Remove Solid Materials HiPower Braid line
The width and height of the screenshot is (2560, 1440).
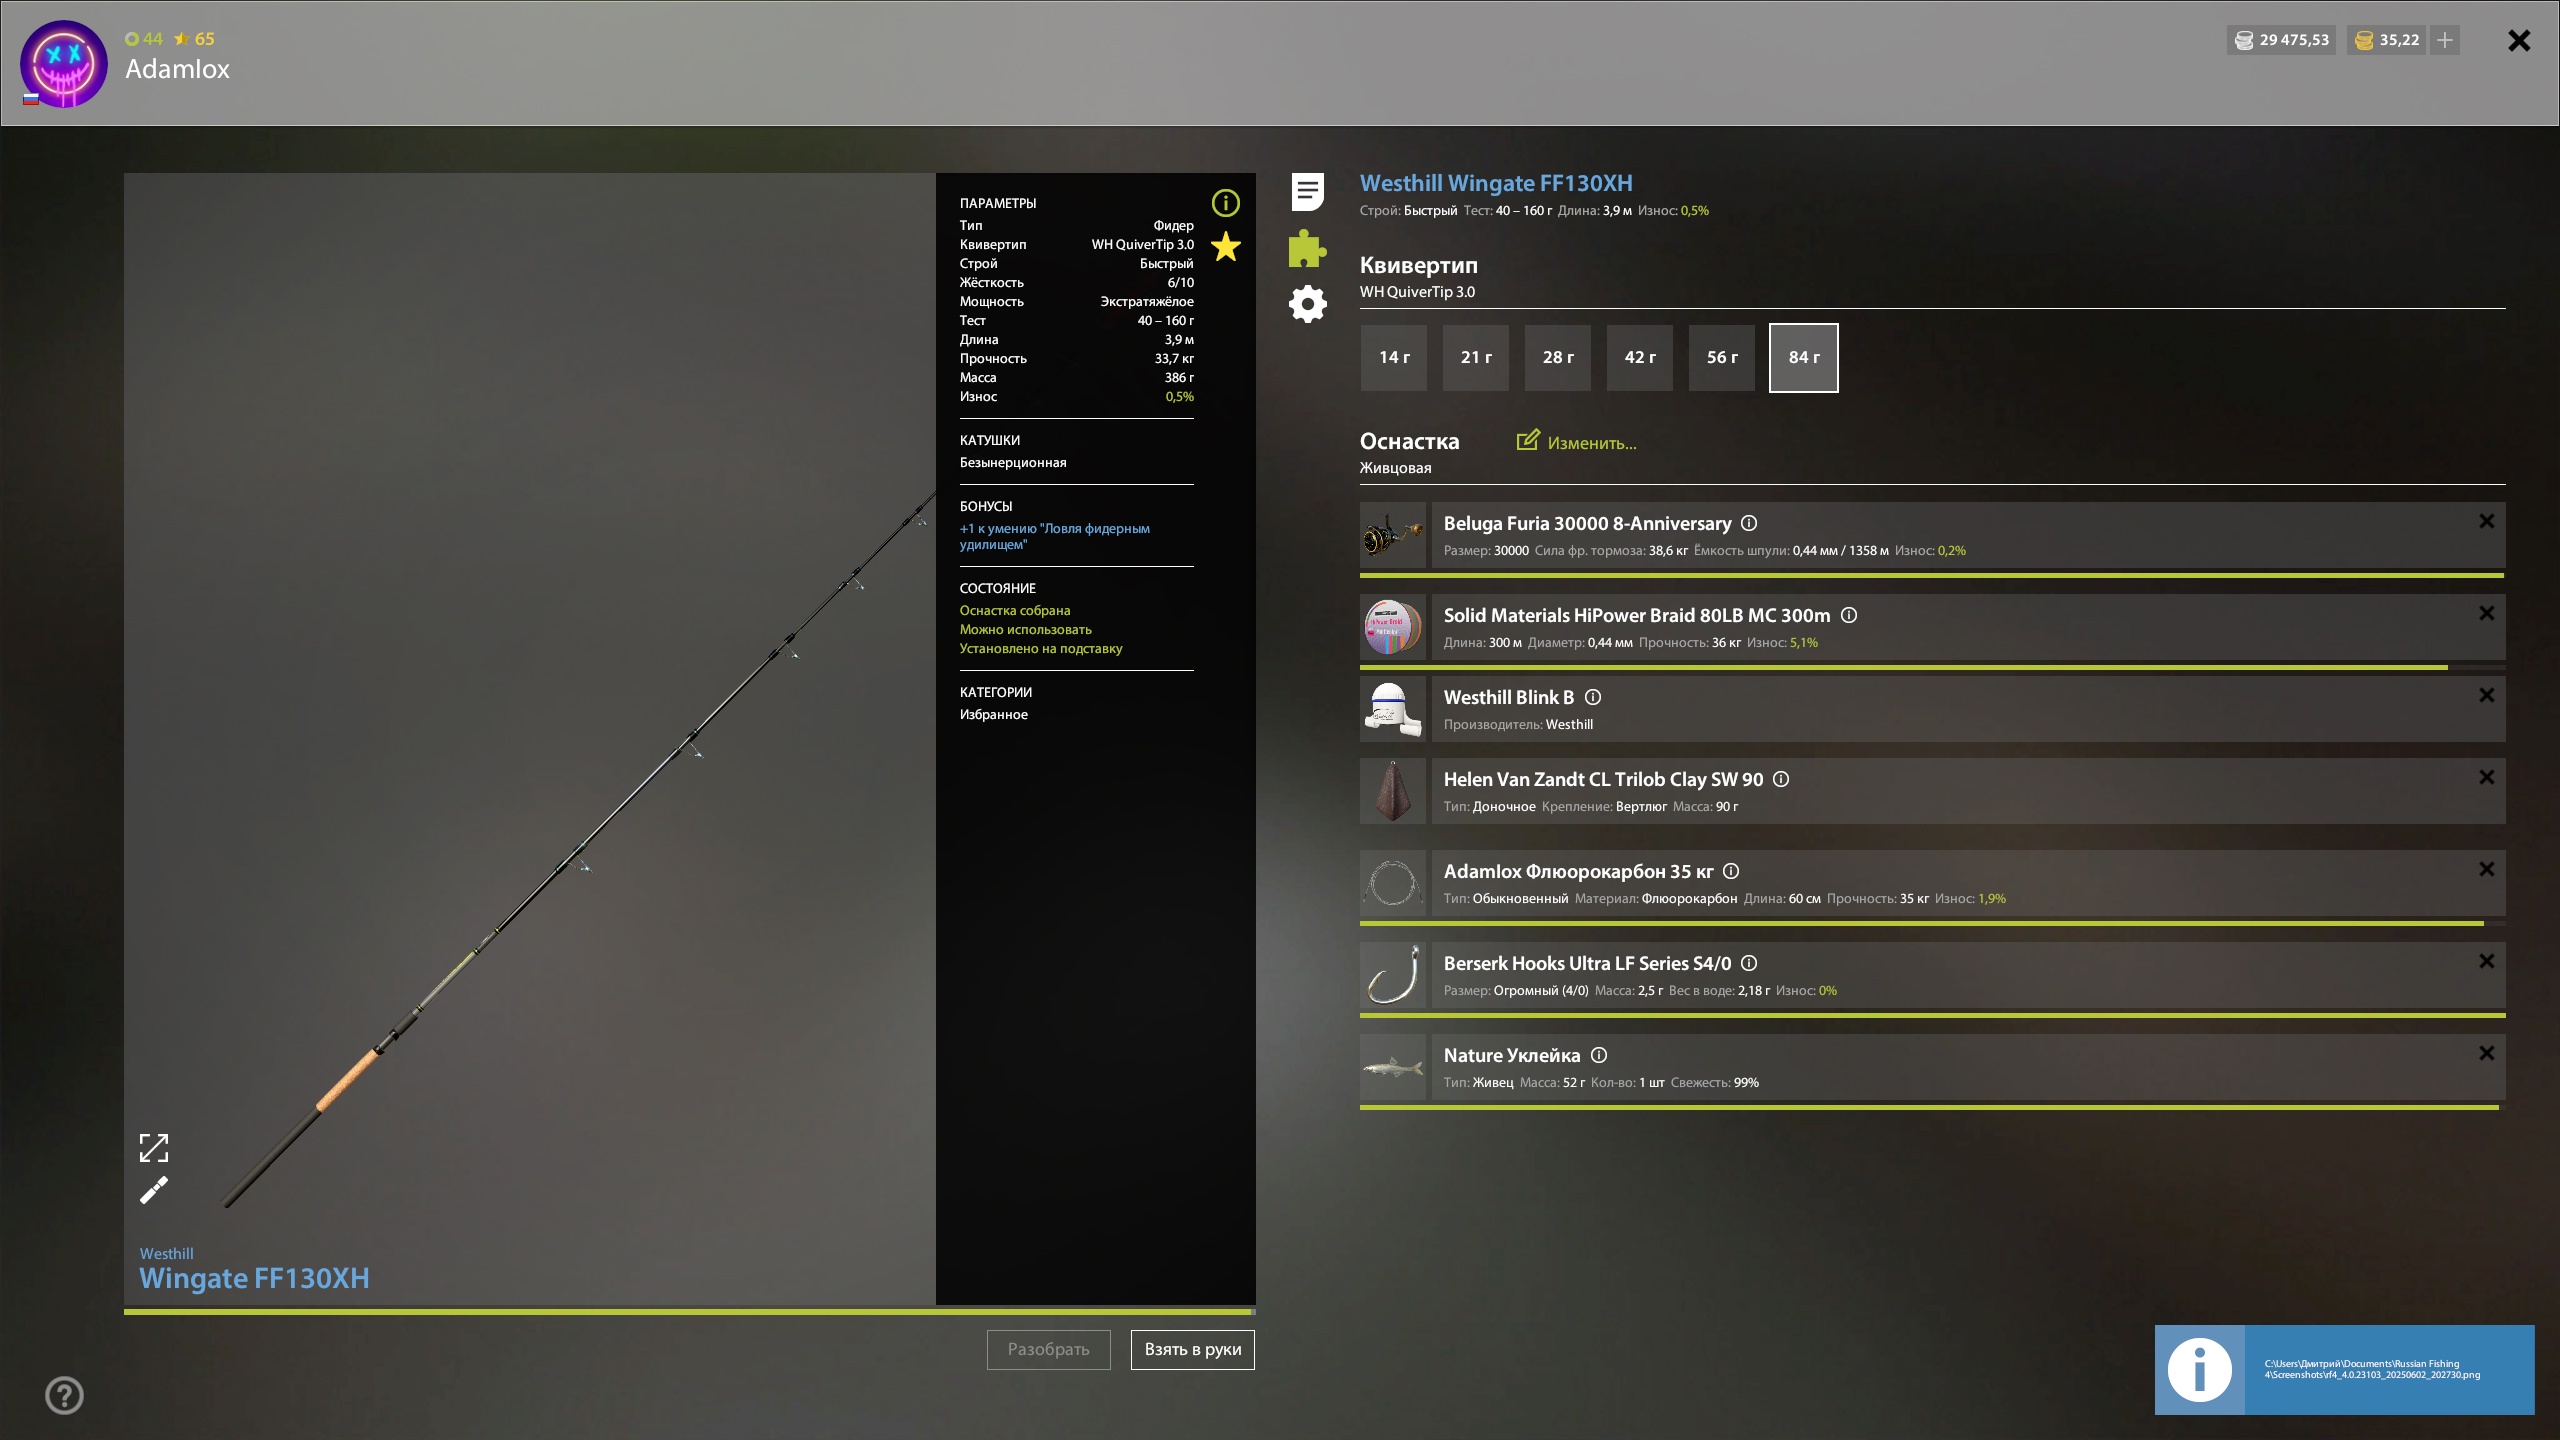(x=2486, y=613)
